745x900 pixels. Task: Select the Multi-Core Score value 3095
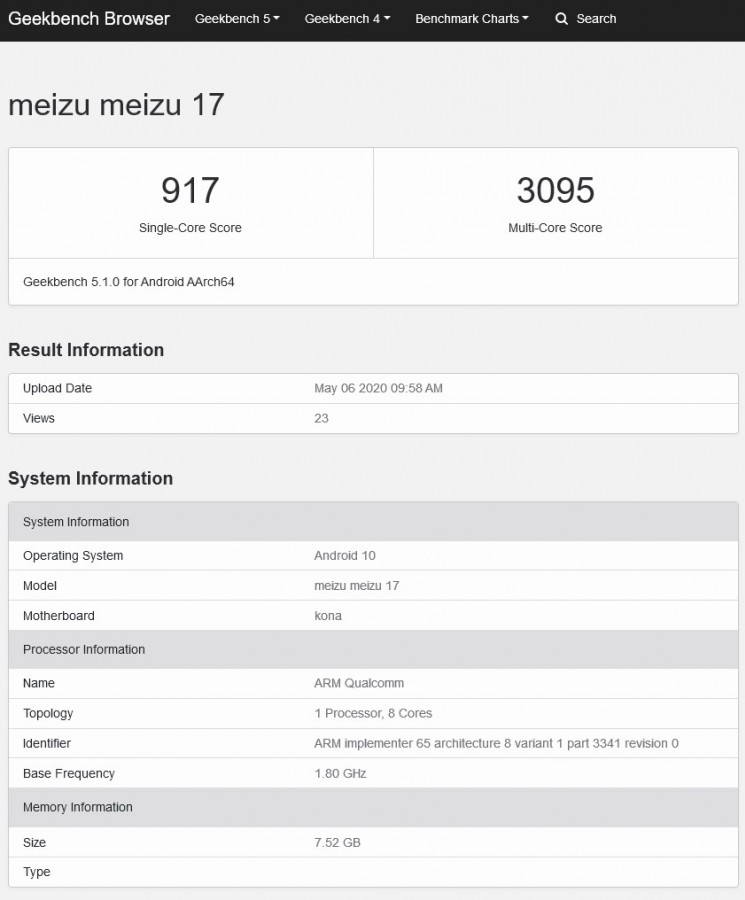[556, 189]
